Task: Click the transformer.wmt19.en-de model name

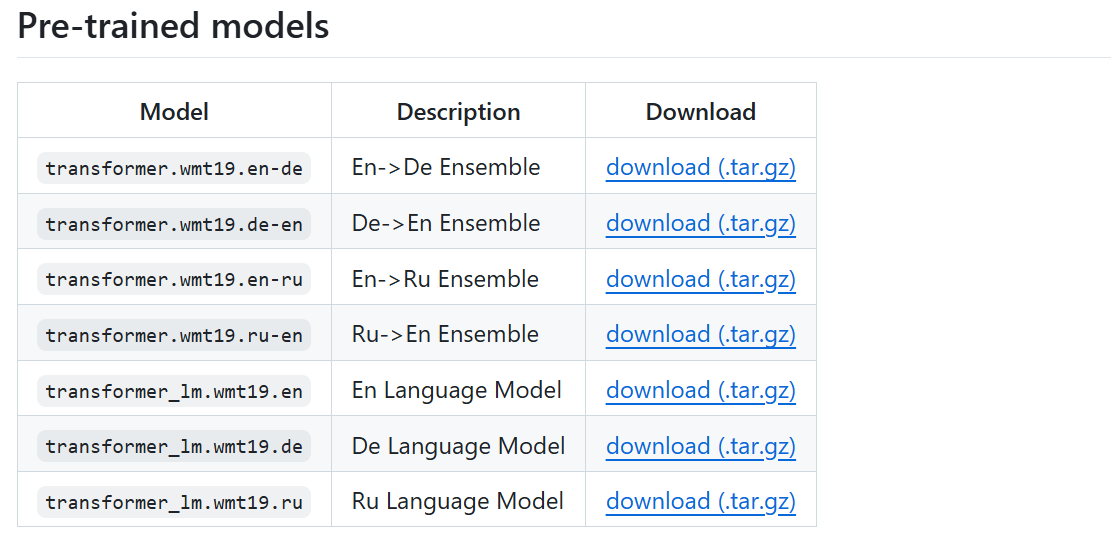Action: click(x=174, y=168)
